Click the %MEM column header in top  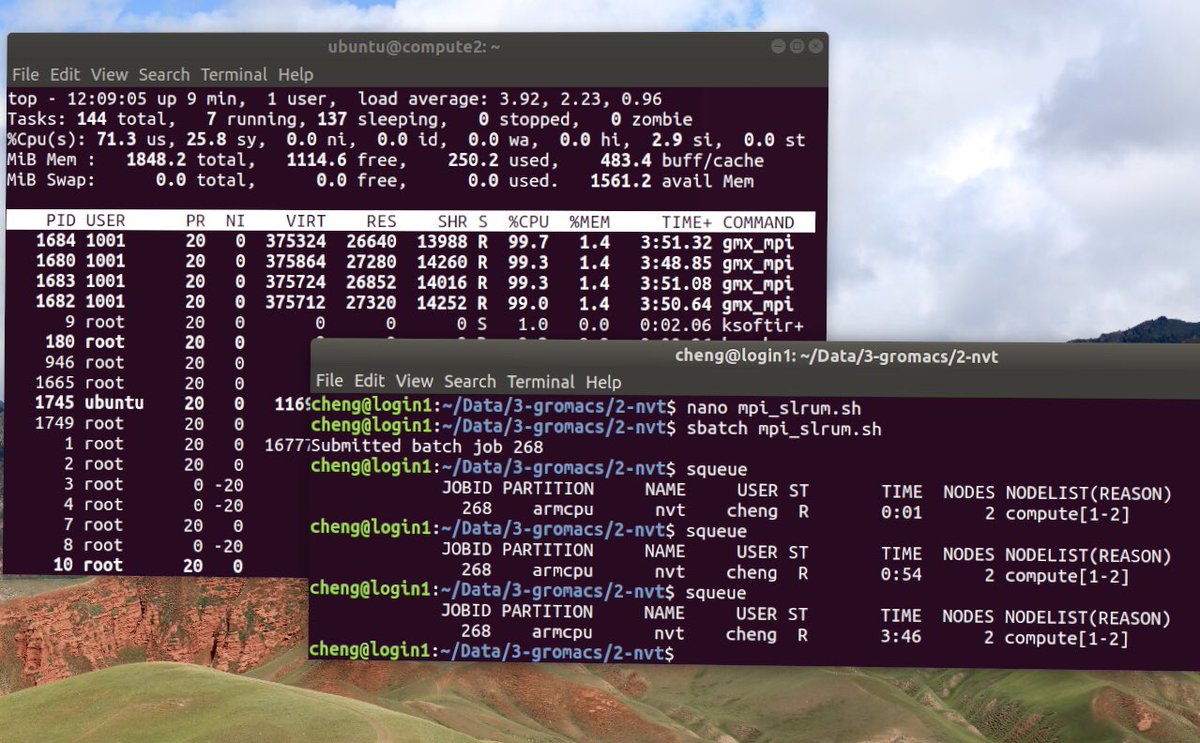[x=589, y=222]
